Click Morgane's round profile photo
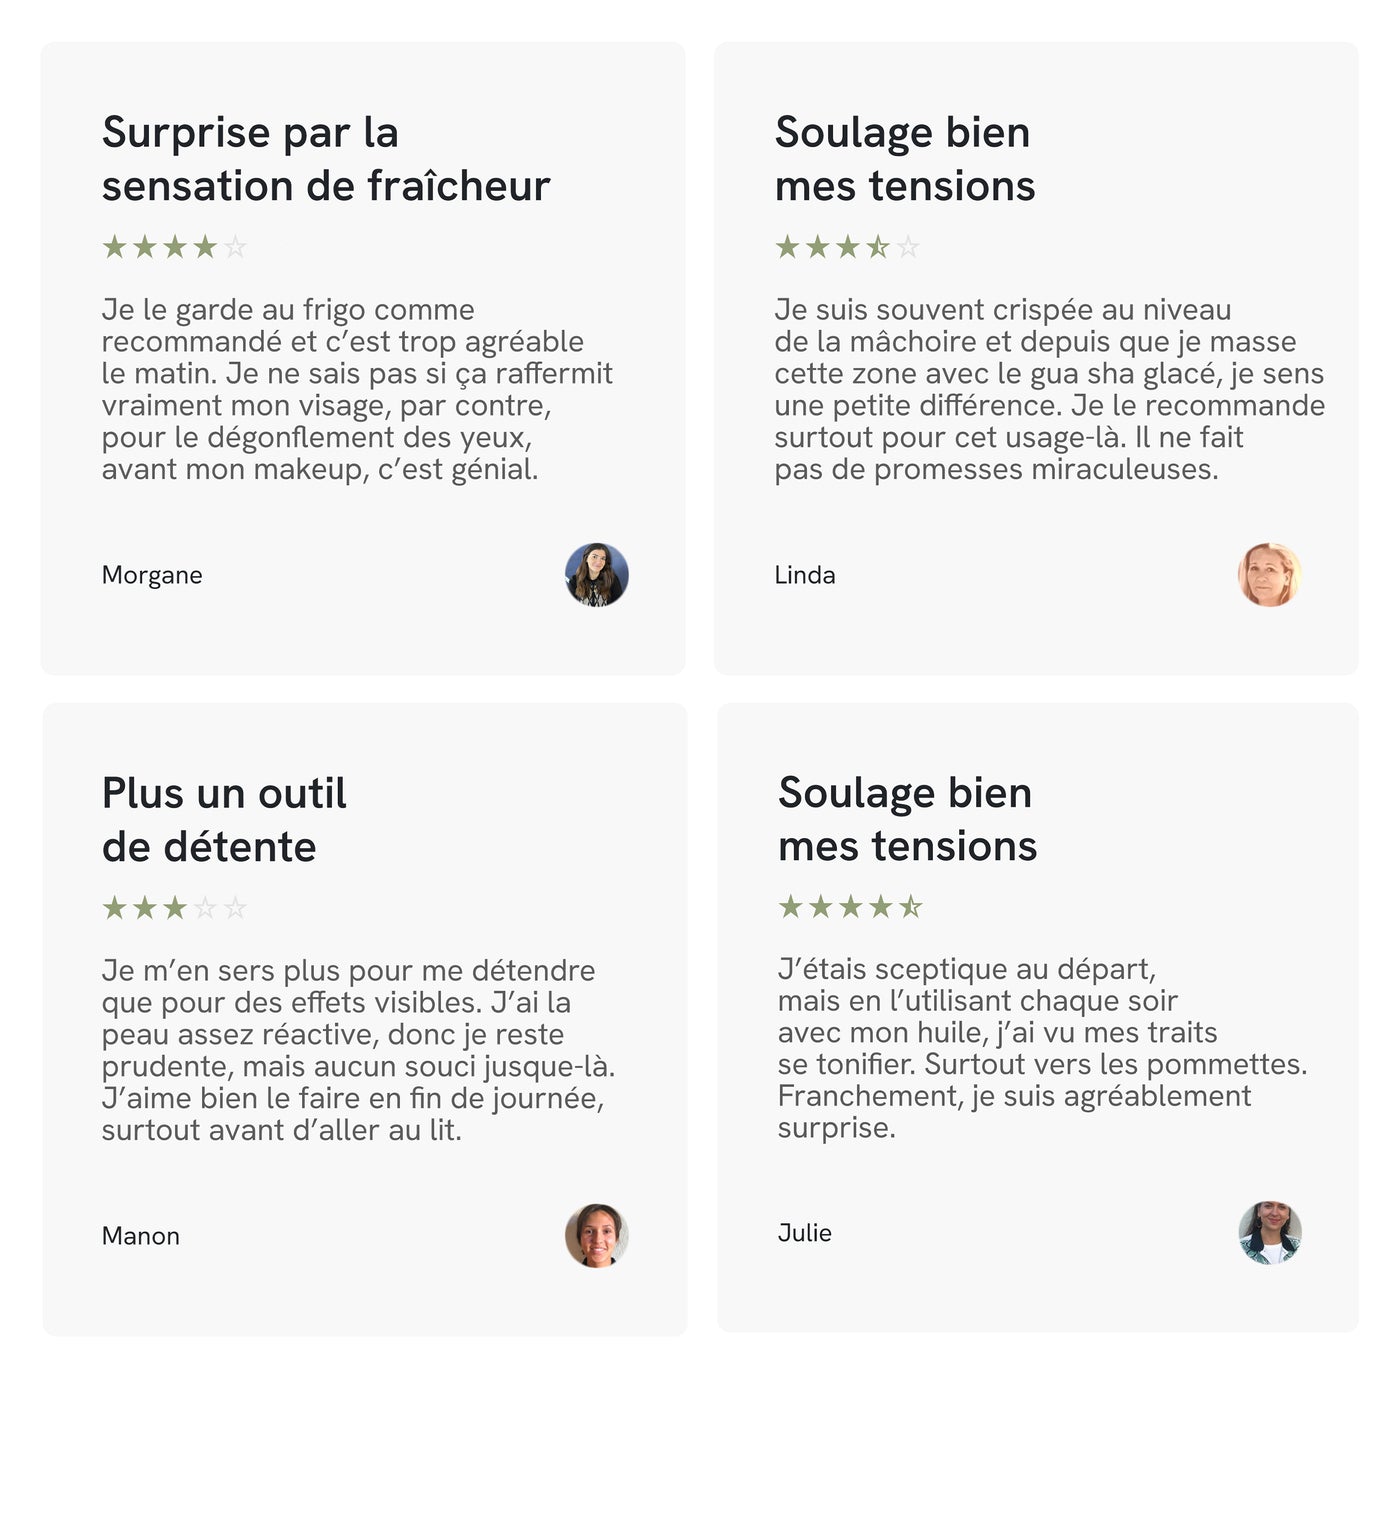1400x1523 pixels. (596, 575)
